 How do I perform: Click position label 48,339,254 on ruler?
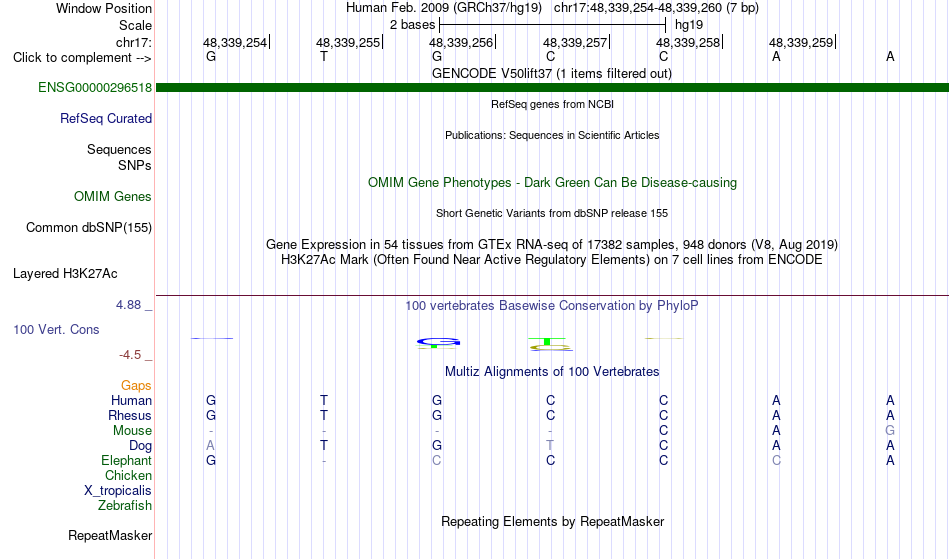[235, 42]
